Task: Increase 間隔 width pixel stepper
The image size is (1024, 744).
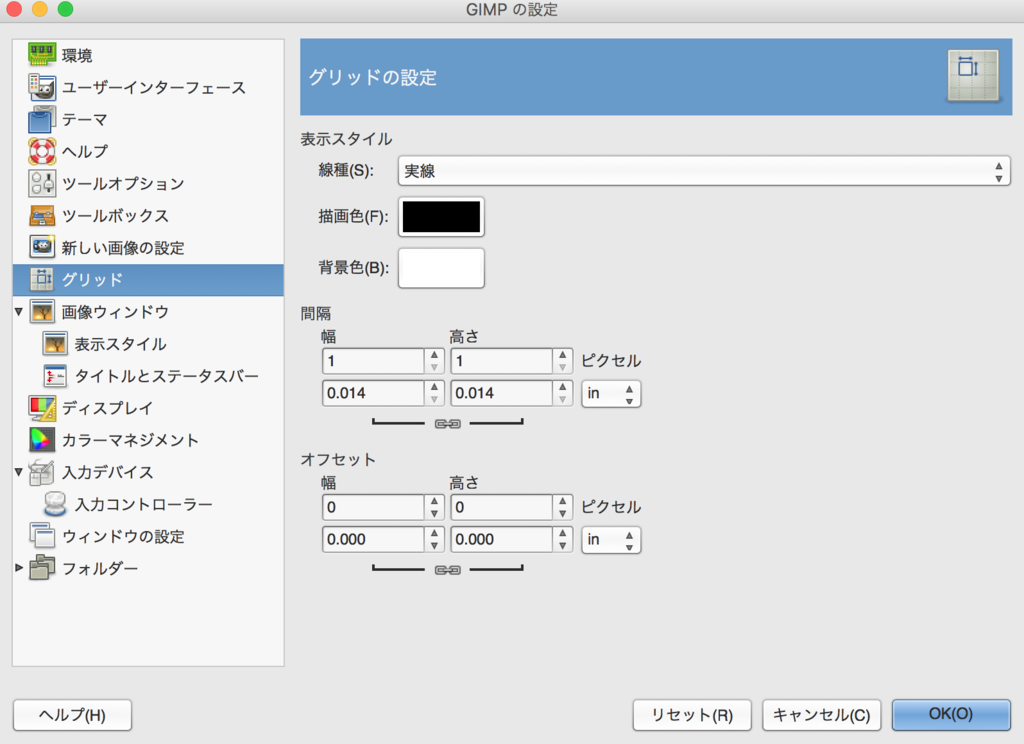Action: 434,355
